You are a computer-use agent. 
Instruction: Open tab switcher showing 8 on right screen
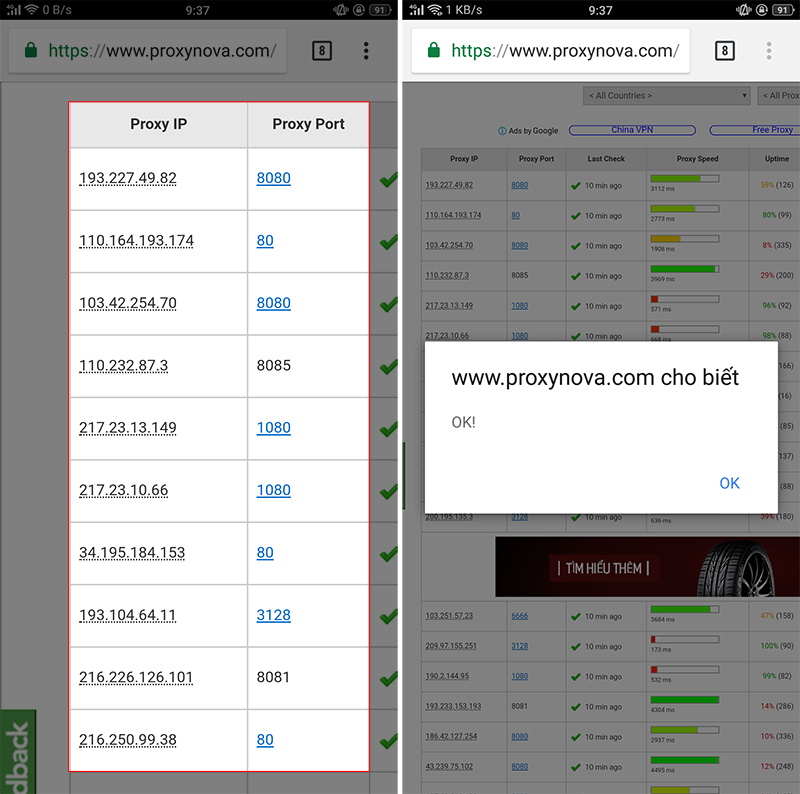(x=724, y=51)
